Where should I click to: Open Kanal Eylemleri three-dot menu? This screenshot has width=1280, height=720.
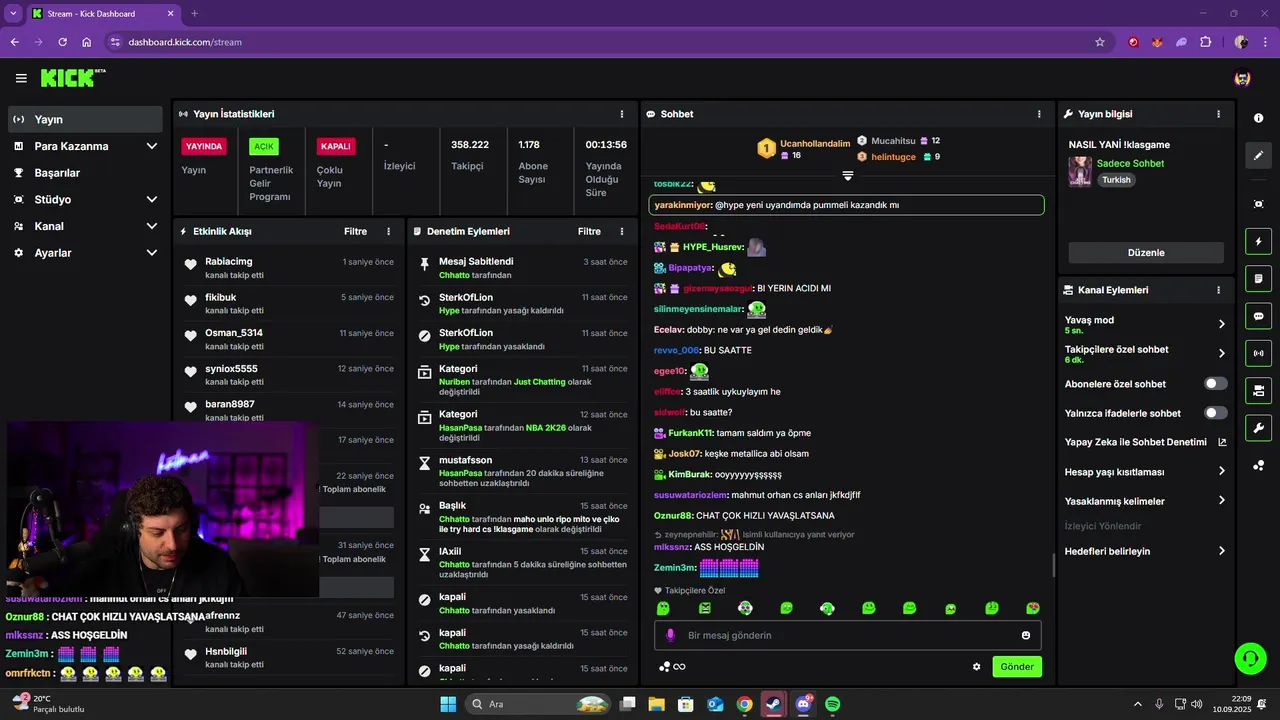click(x=1218, y=290)
